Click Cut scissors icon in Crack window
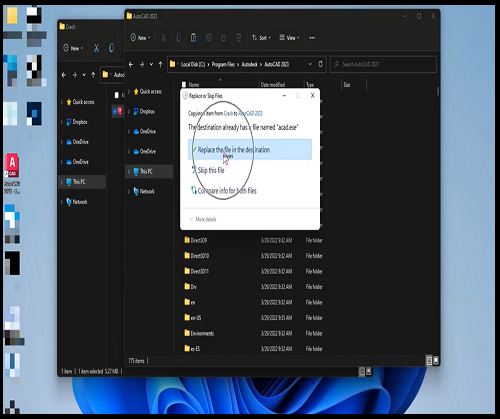 click(x=96, y=48)
